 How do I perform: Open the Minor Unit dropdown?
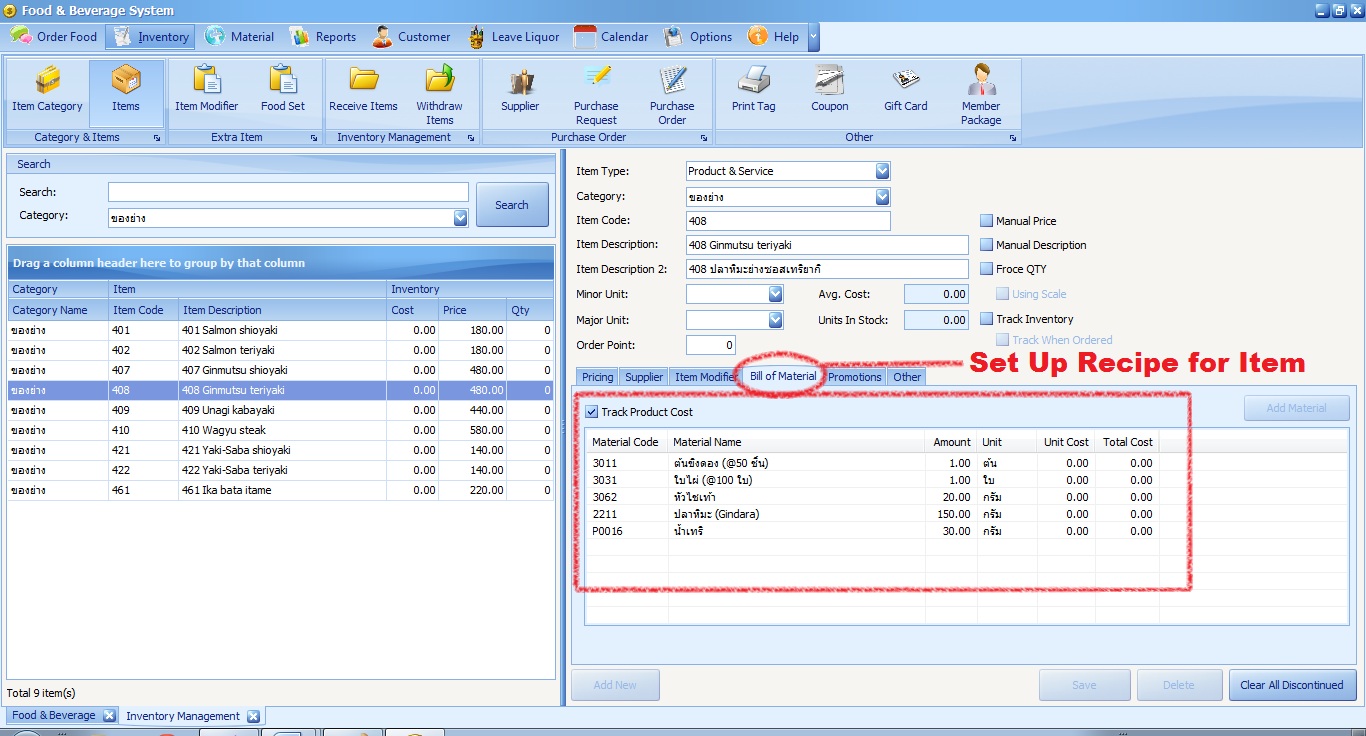click(x=776, y=294)
